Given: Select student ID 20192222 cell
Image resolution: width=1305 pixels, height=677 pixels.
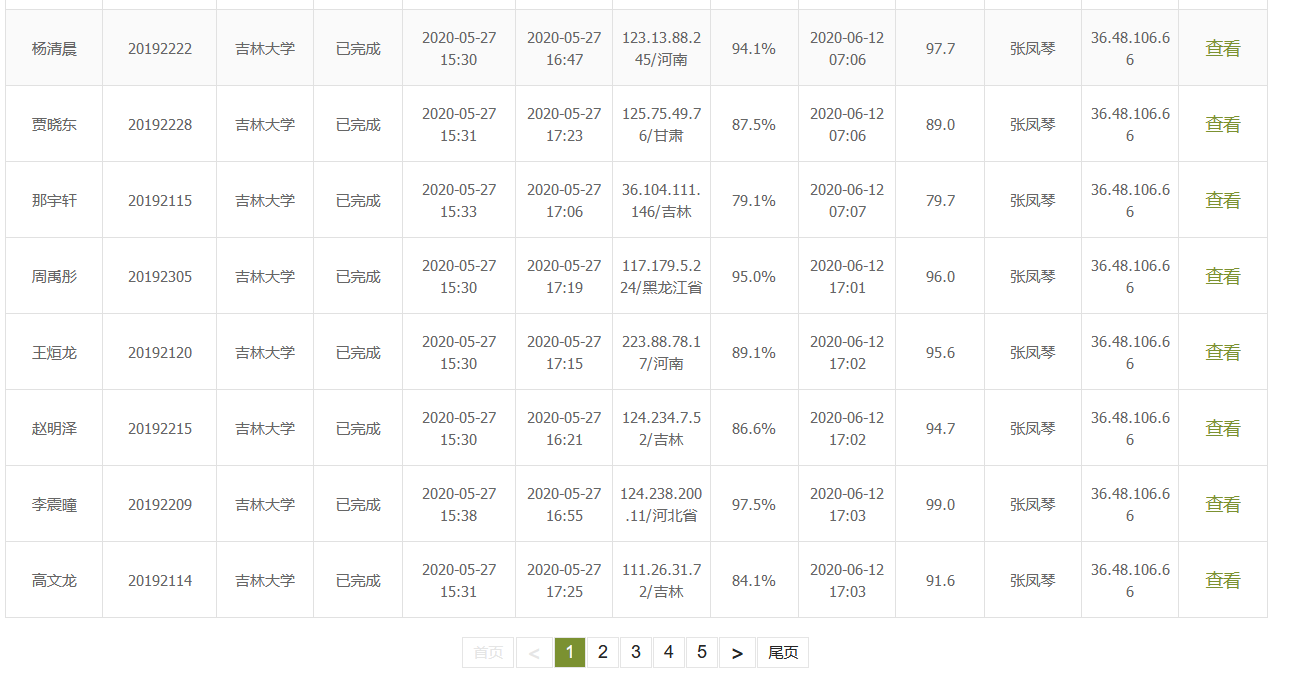Looking at the screenshot, I should point(160,48).
